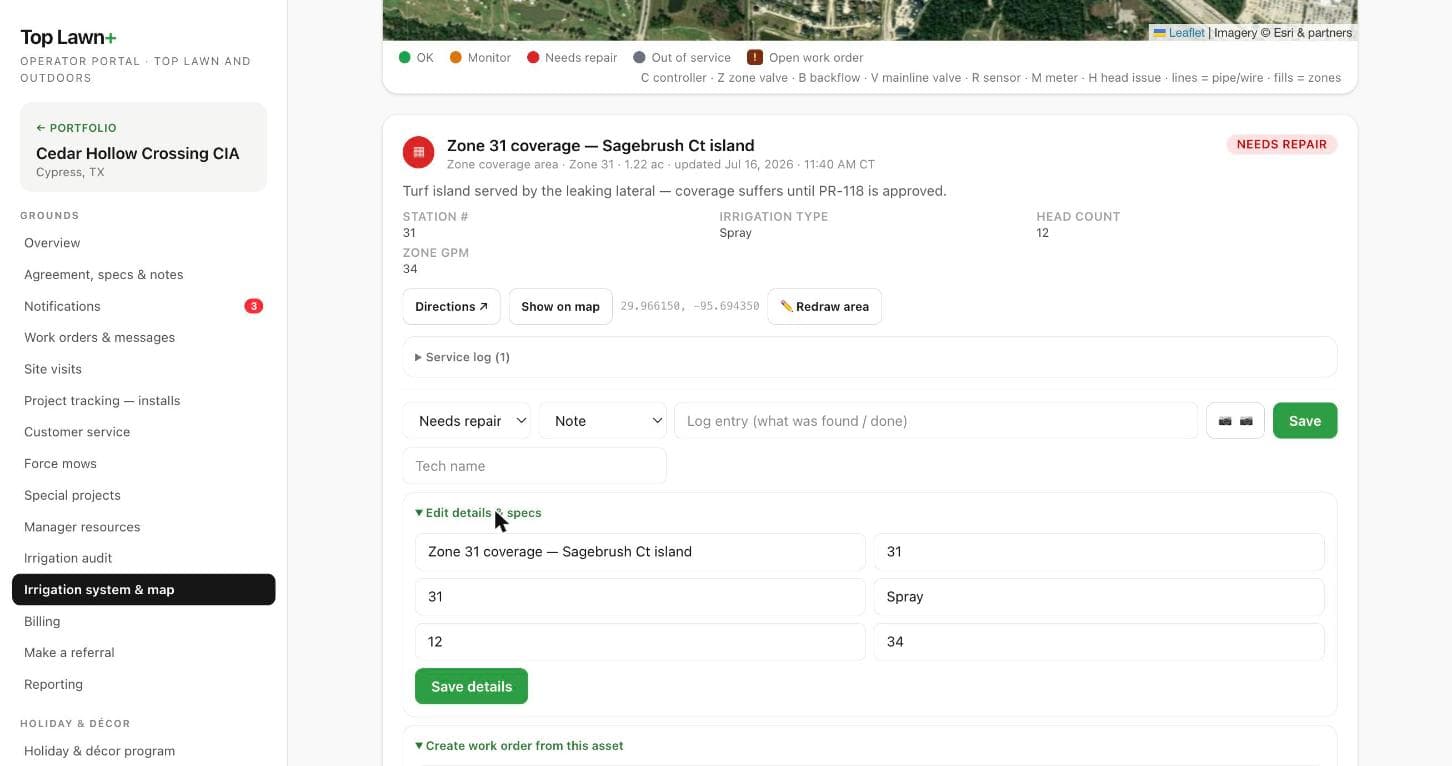The width and height of the screenshot is (1452, 766).
Task: Open the Billing page
Action: click(x=144, y=621)
